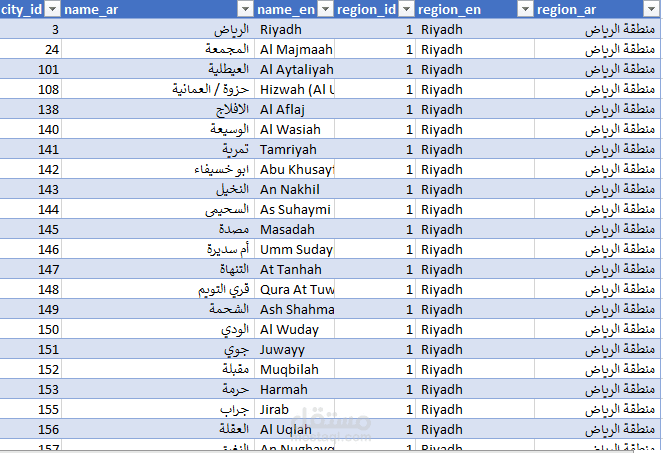The width and height of the screenshot is (663, 453).
Task: Select the Arabic name cell 'العيطلية'
Action: [x=158, y=69]
